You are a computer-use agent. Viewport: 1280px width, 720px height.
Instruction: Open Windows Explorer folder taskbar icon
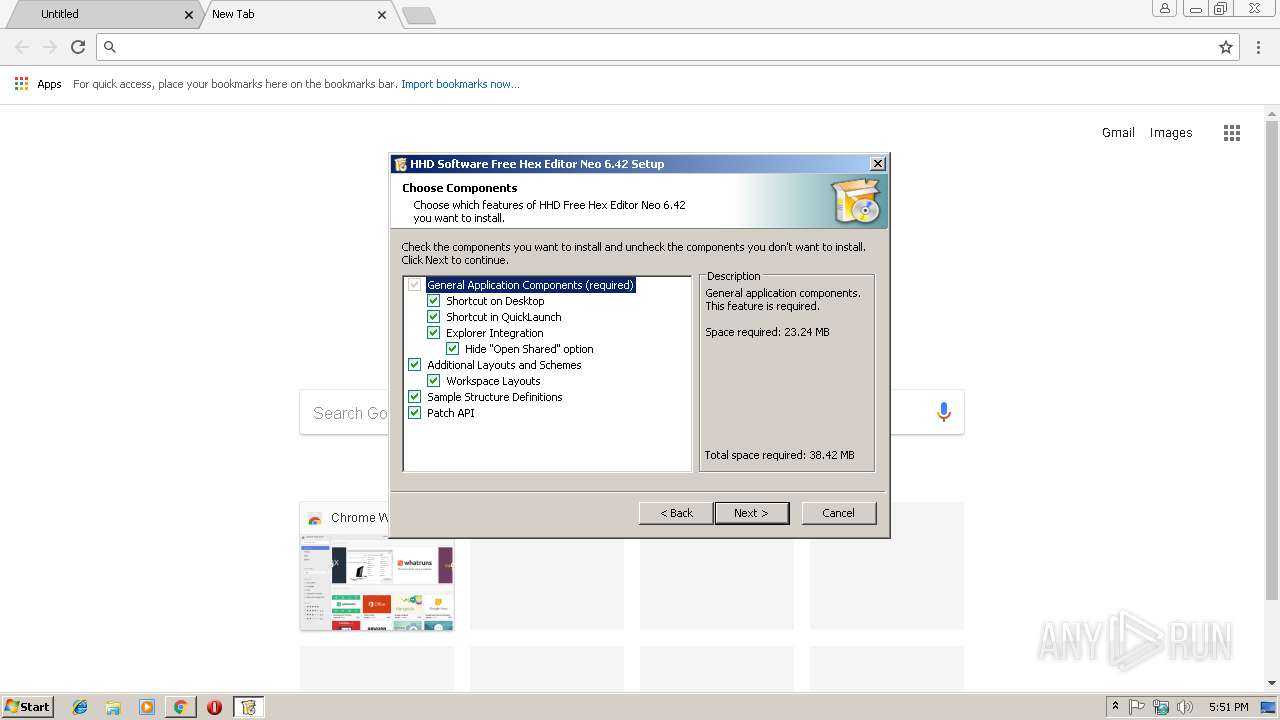113,707
